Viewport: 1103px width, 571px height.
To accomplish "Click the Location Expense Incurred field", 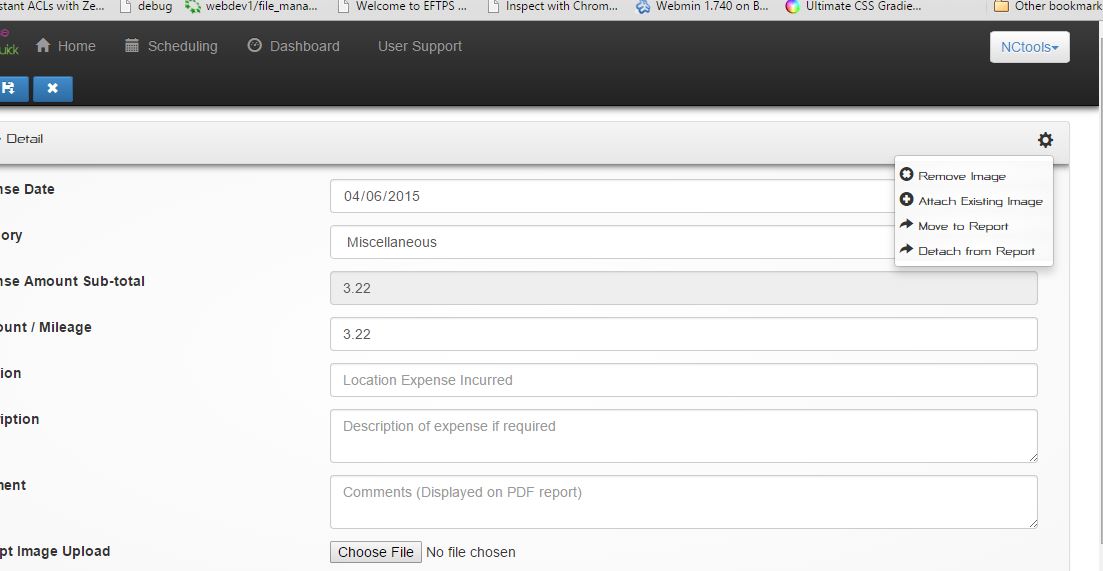I will [683, 380].
